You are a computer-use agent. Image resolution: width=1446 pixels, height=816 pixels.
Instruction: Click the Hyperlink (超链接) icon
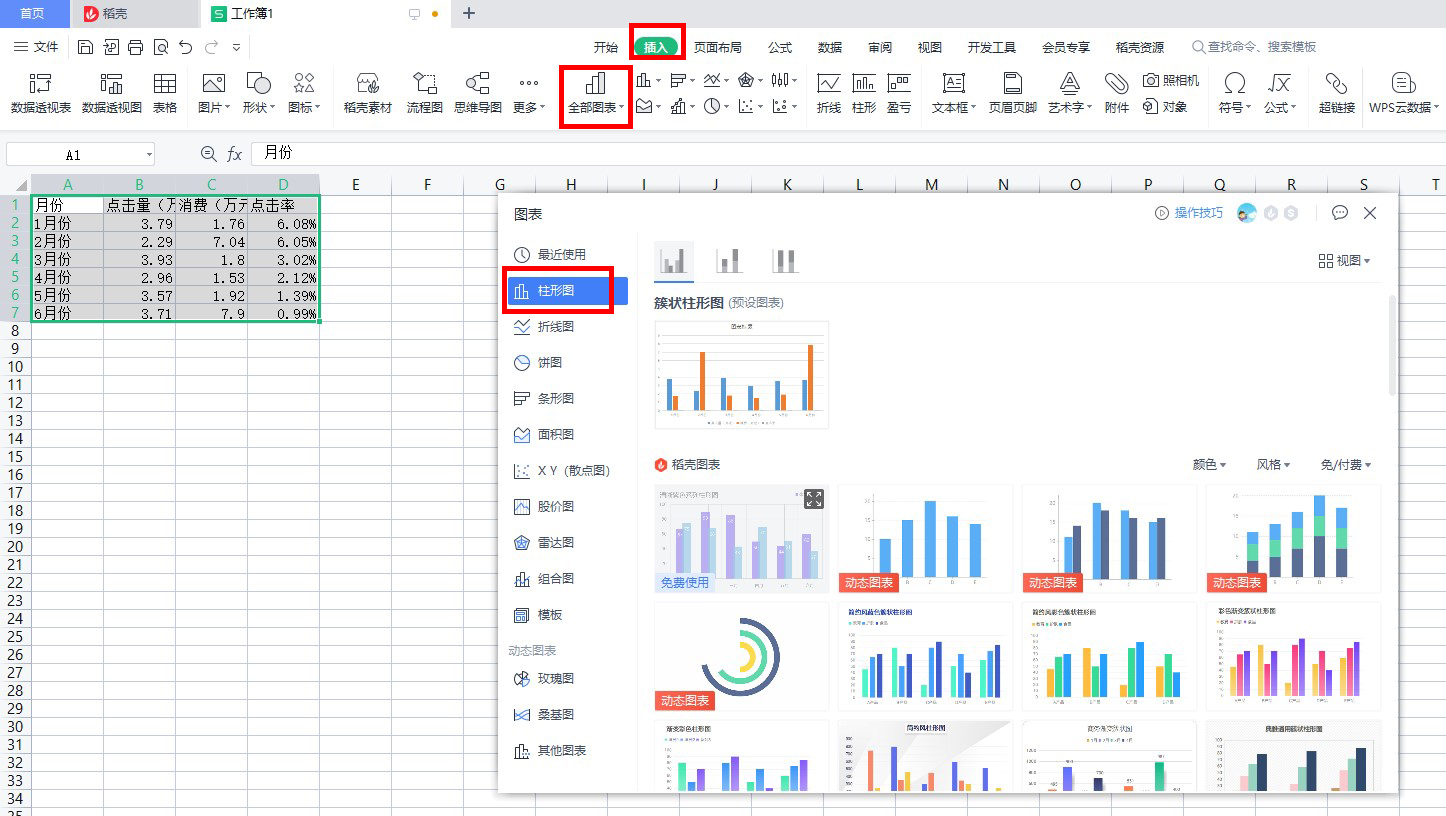(1336, 92)
